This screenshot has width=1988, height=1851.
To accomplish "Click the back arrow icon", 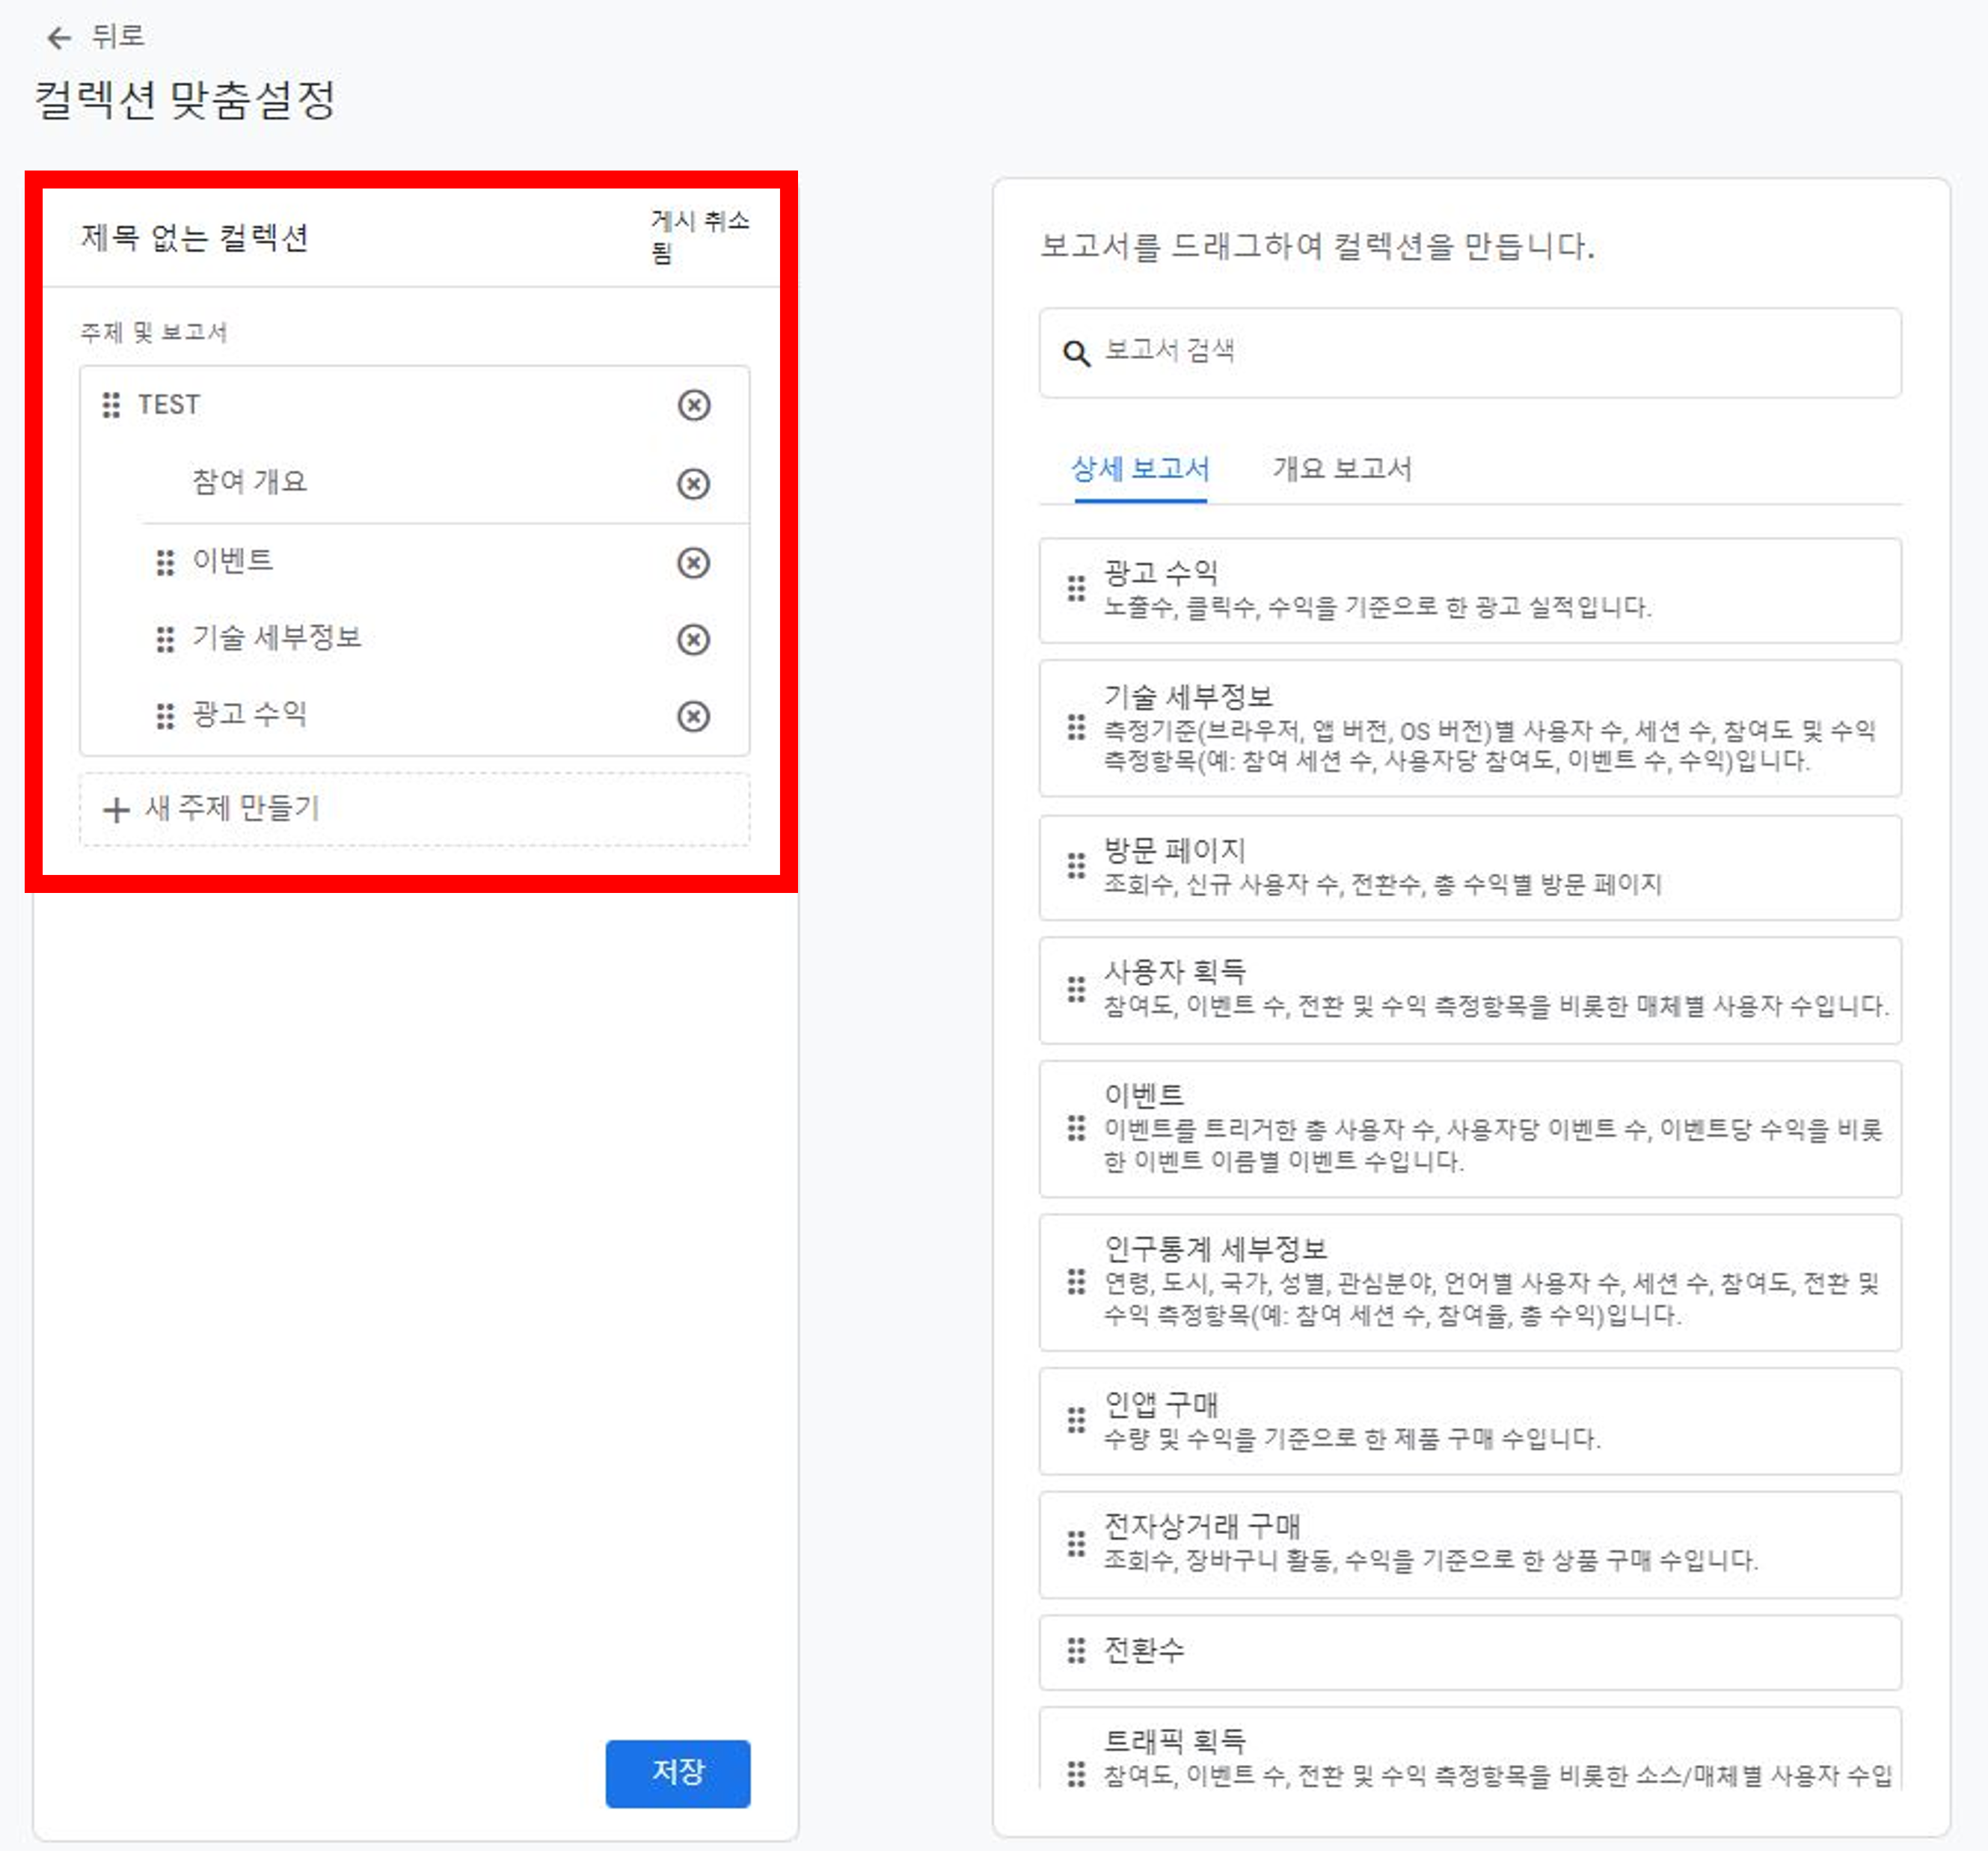I will pos(59,38).
